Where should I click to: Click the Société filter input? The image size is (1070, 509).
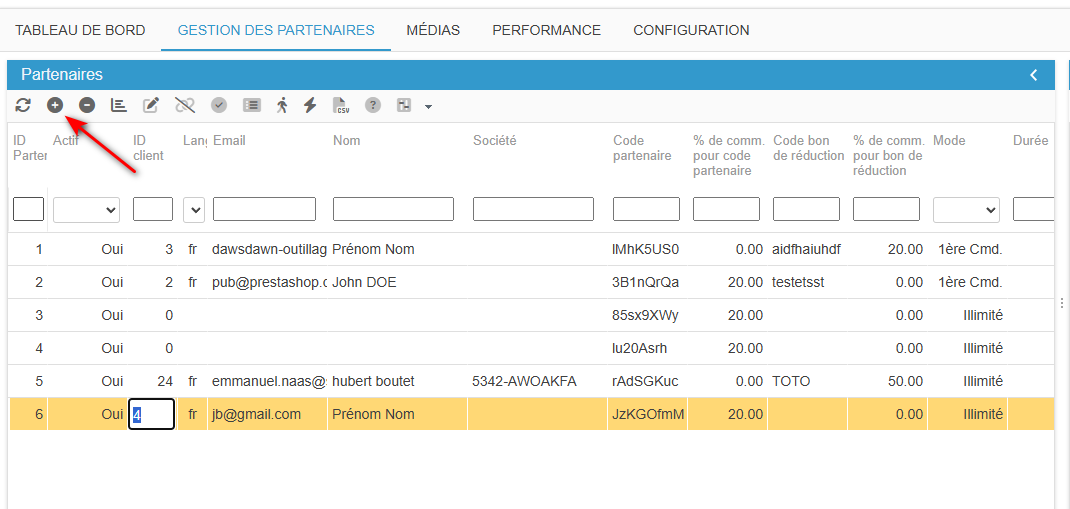[x=533, y=209]
